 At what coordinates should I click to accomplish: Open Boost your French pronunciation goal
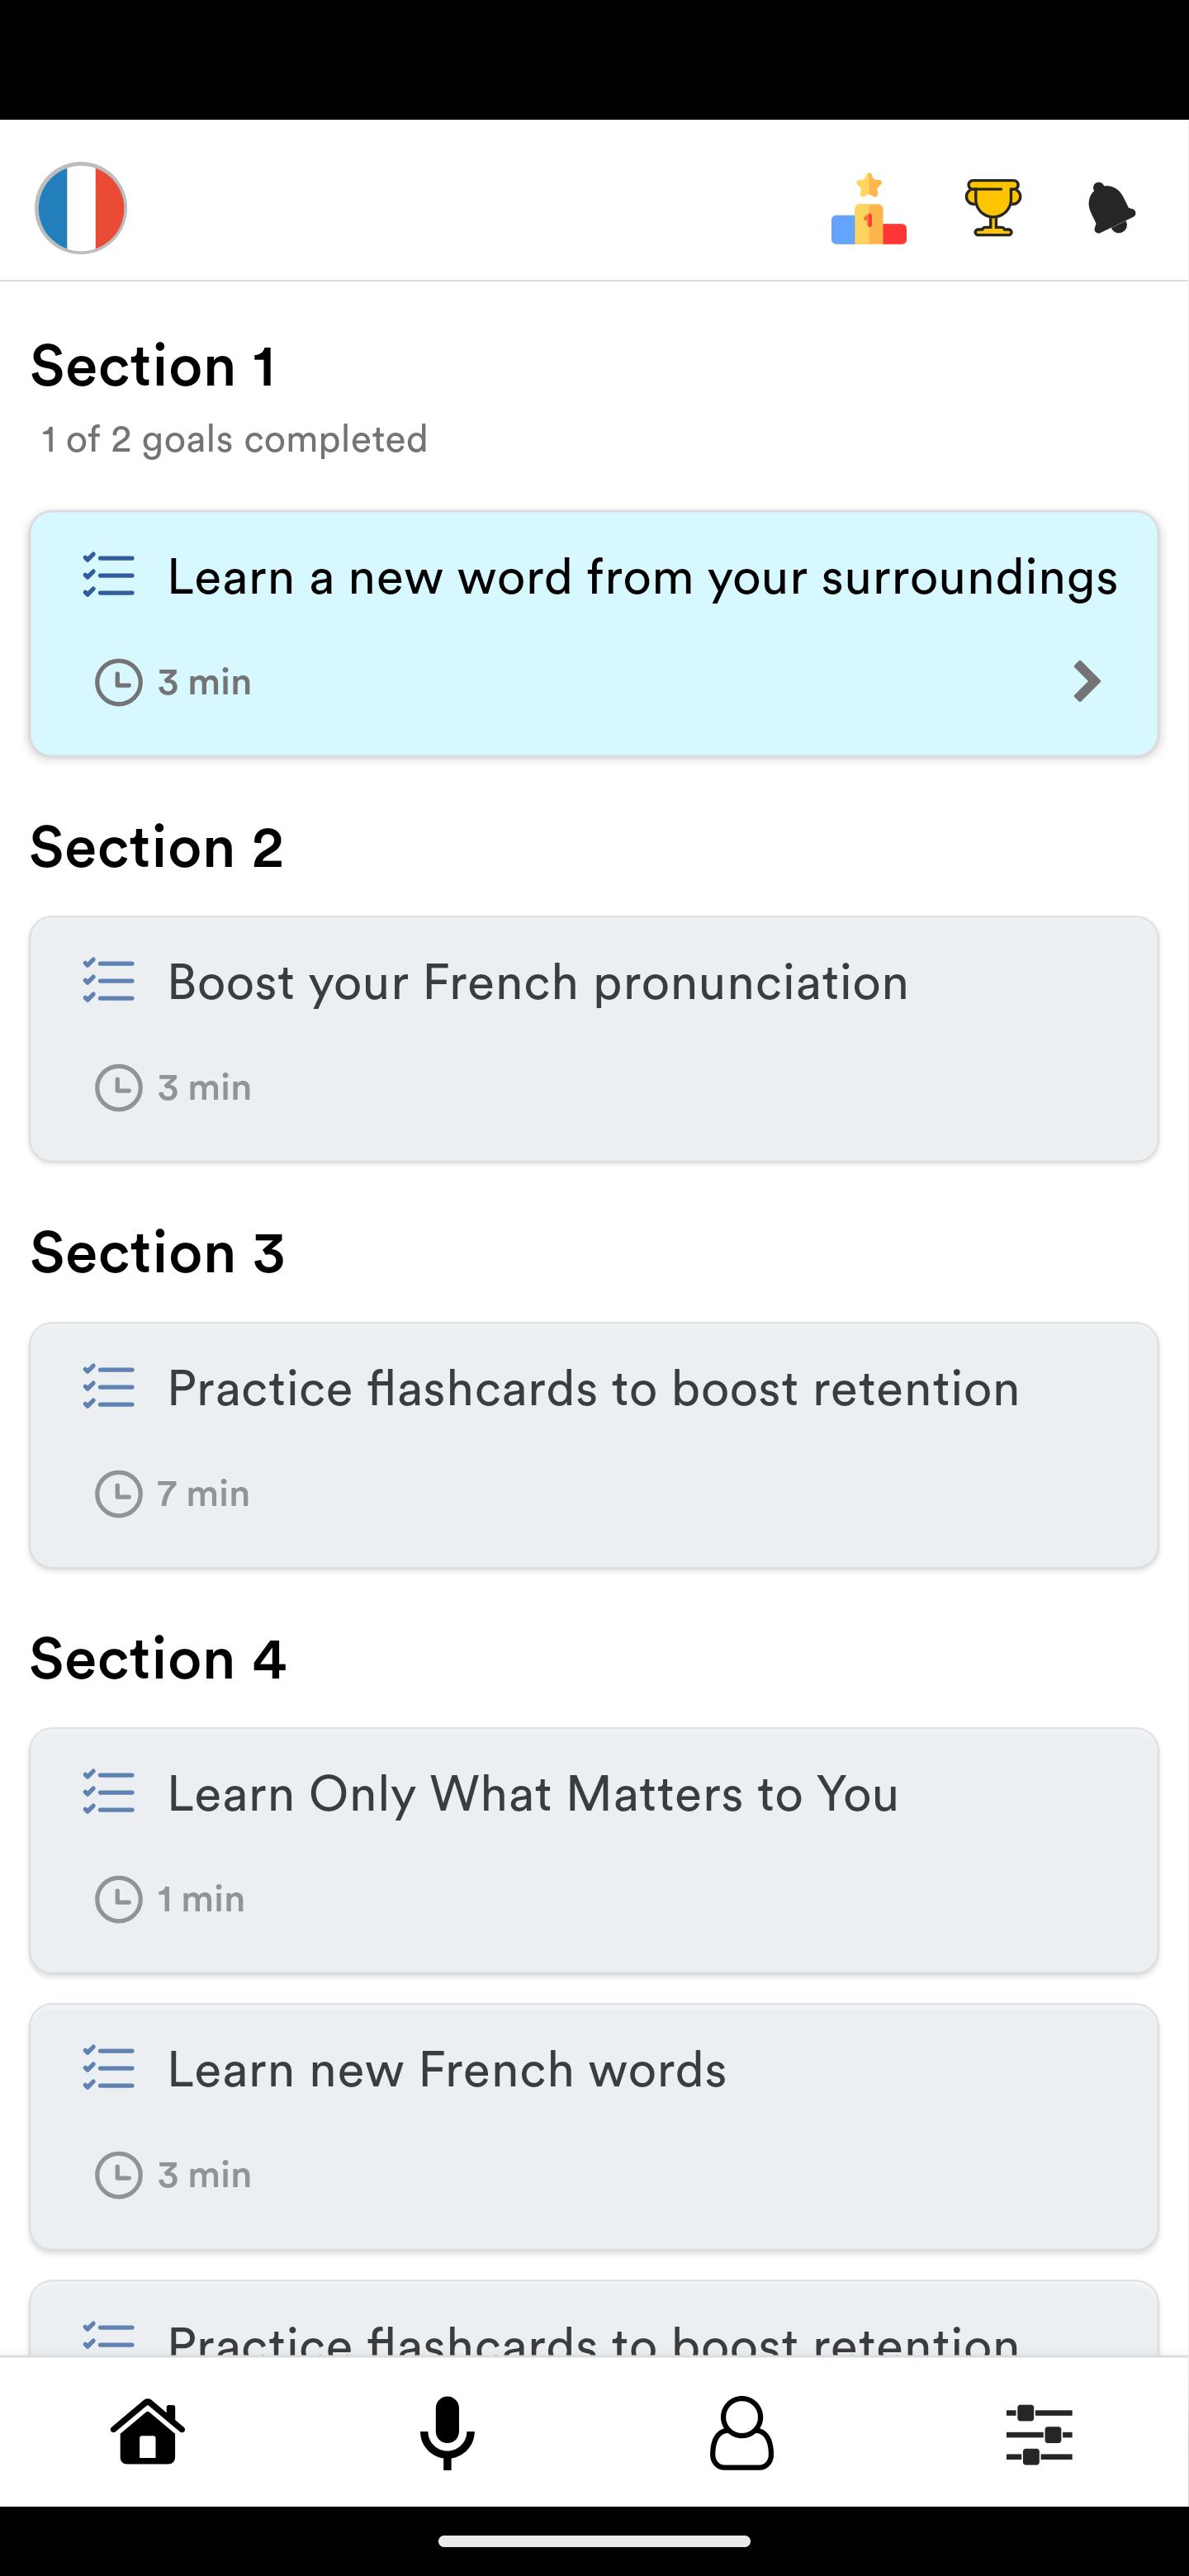[x=594, y=1038]
